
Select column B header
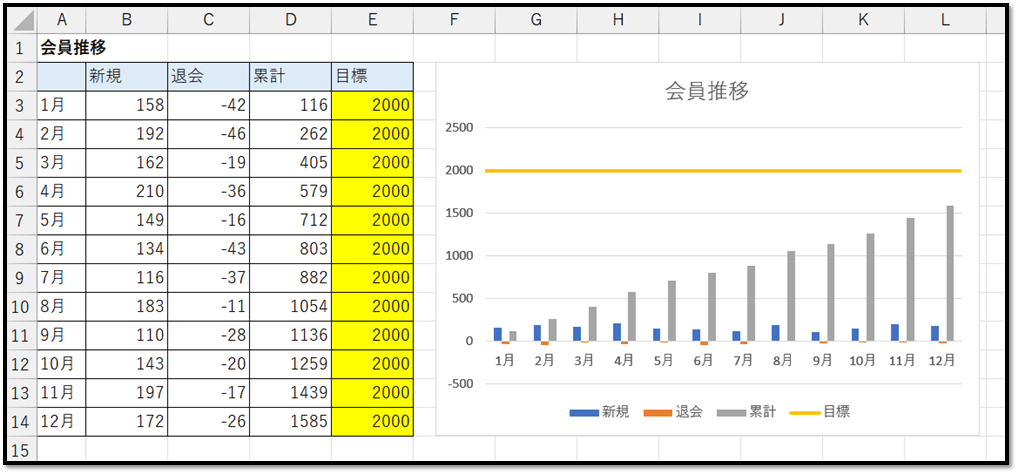(x=126, y=21)
